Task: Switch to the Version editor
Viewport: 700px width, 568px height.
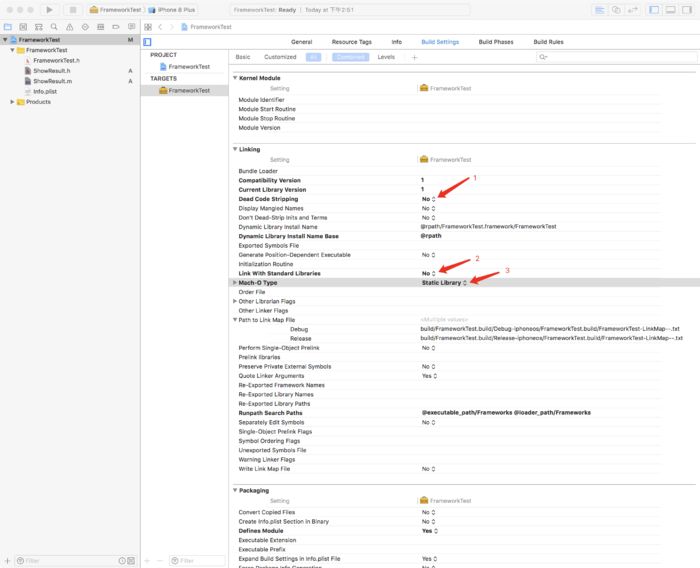Action: (x=633, y=10)
